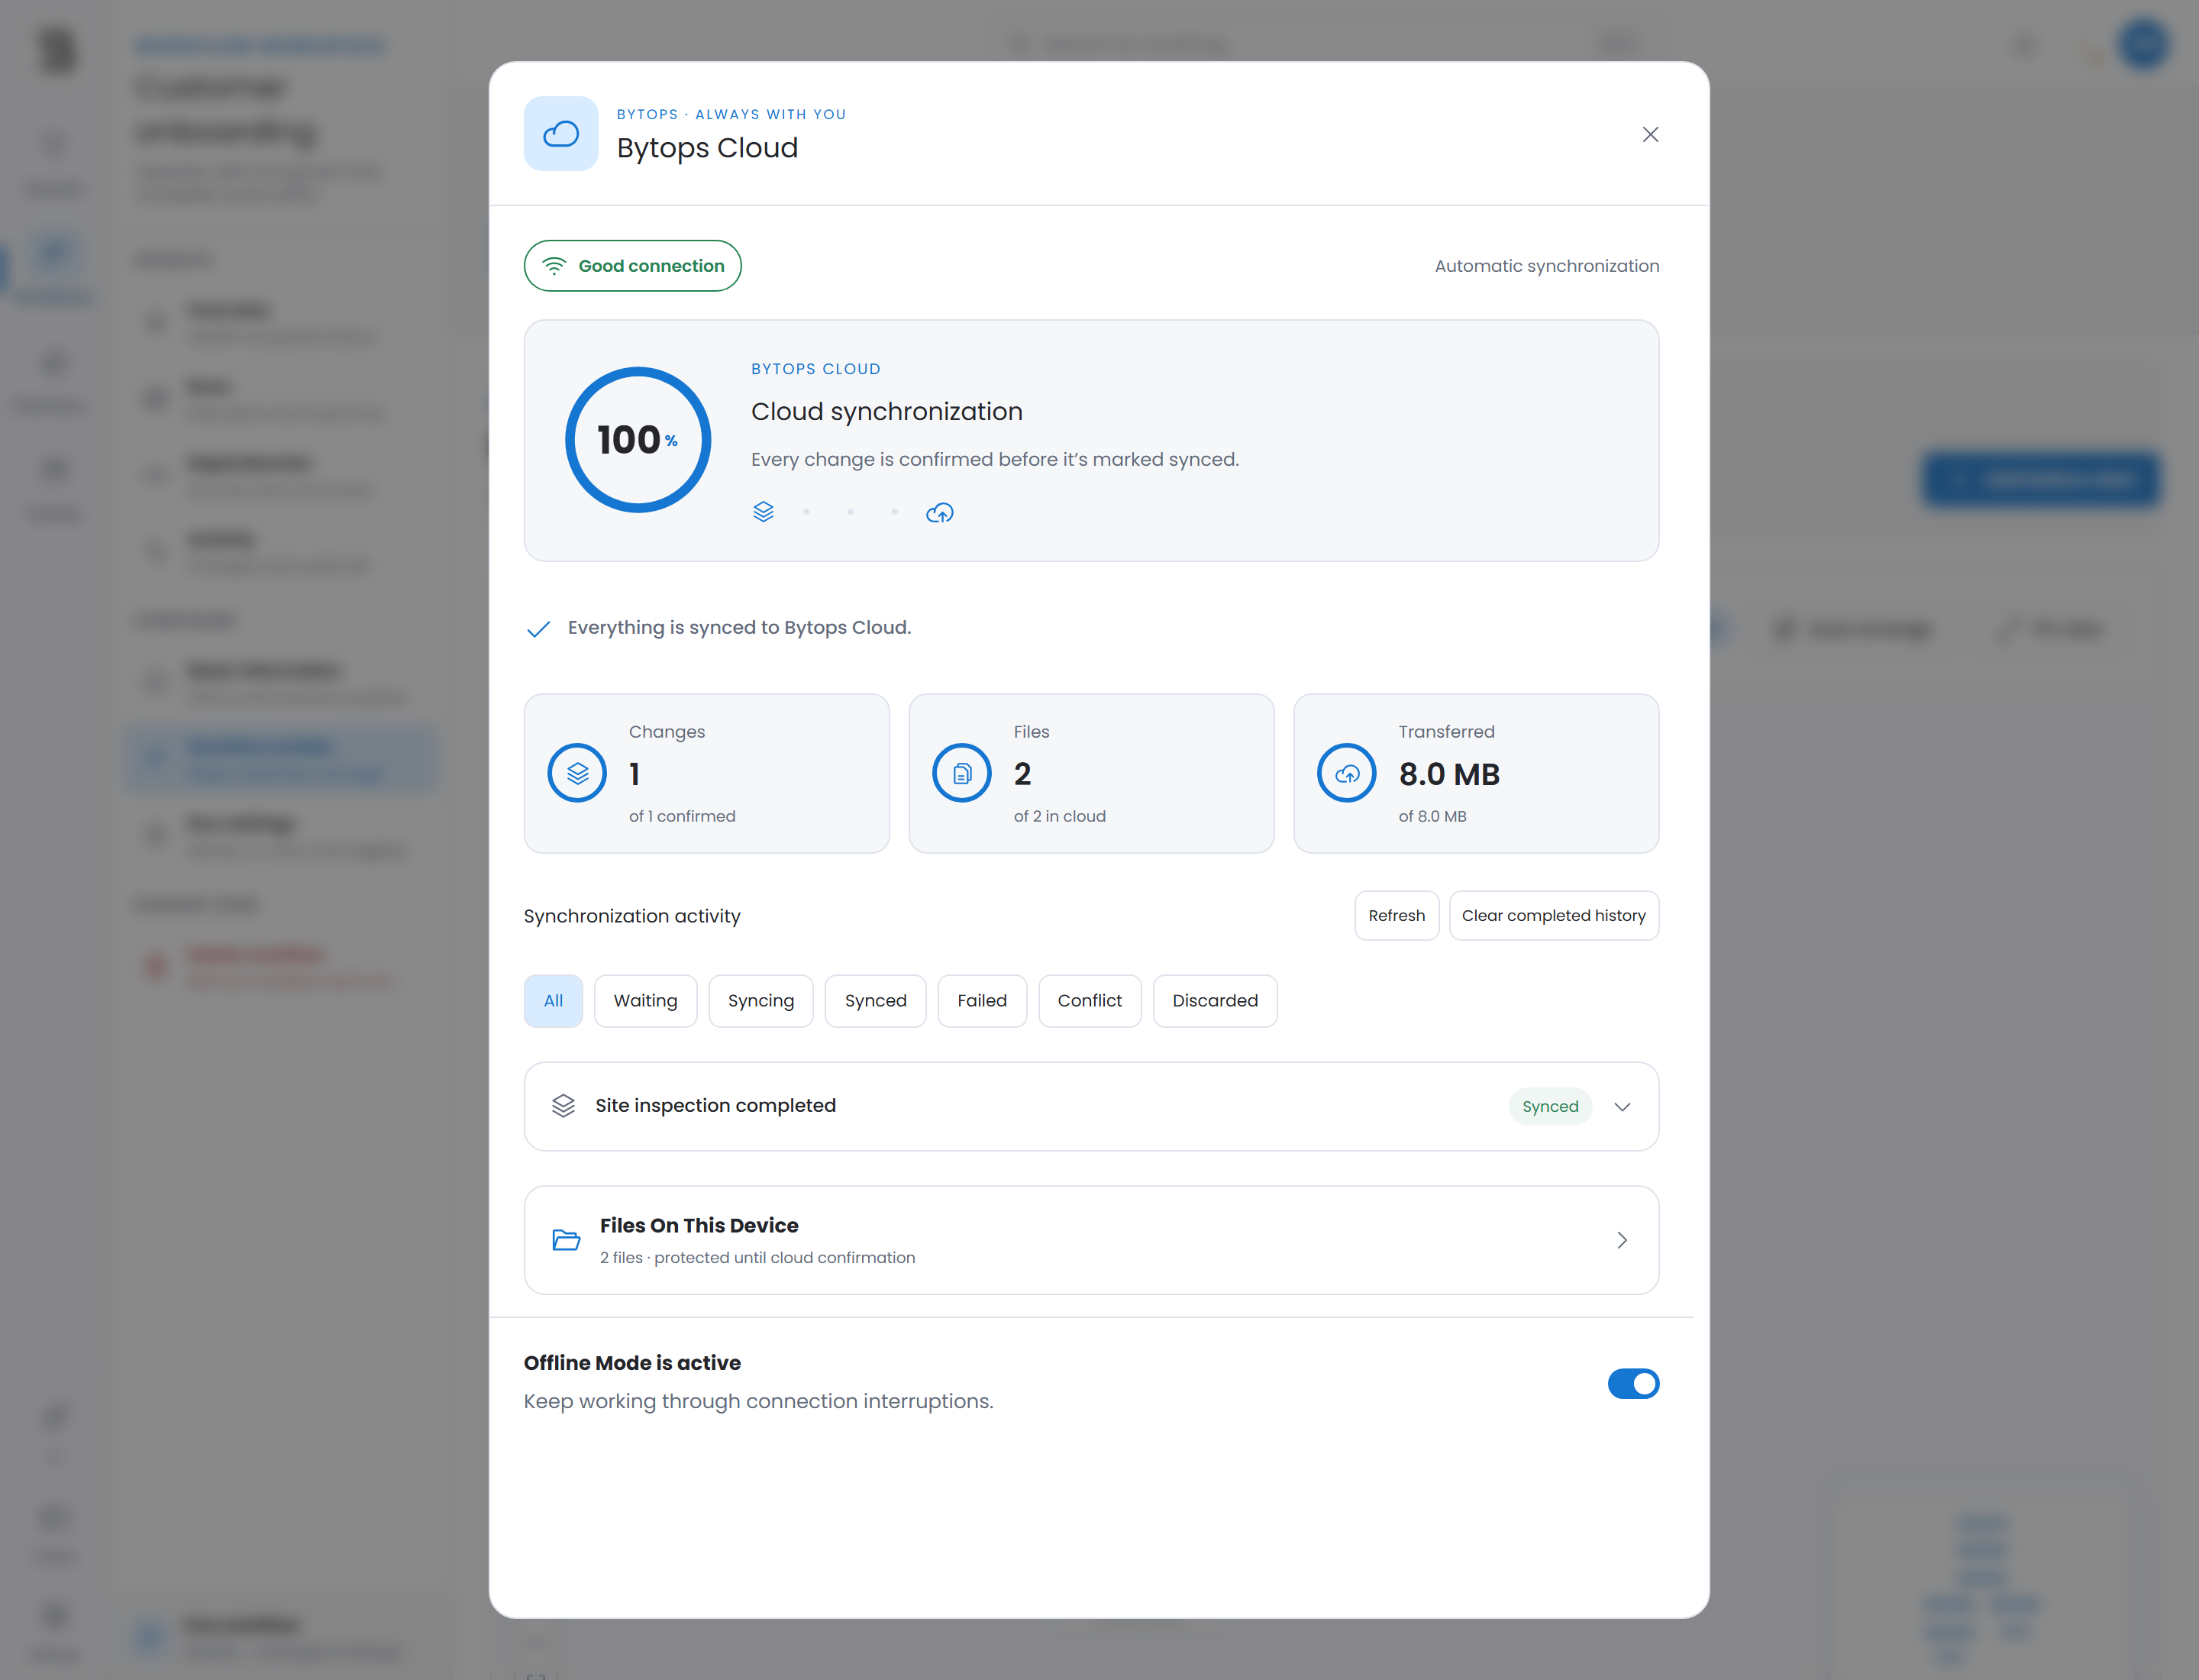2199x1680 pixels.
Task: Click the Synced badge on Site inspection
Action: pos(1550,1106)
